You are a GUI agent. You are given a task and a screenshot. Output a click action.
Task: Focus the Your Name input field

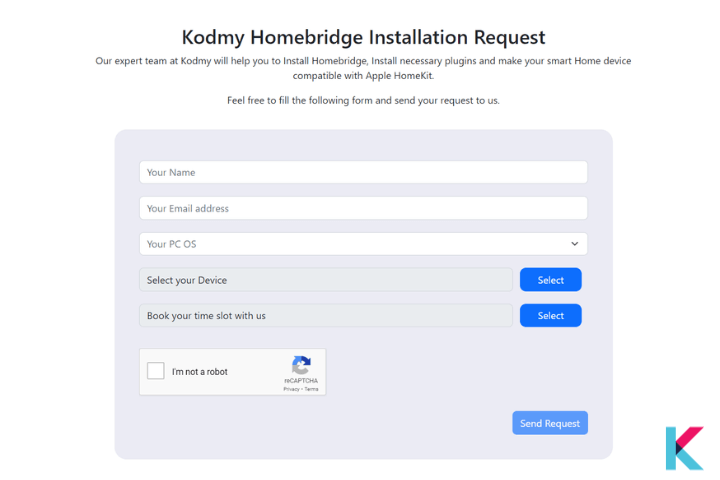click(363, 172)
